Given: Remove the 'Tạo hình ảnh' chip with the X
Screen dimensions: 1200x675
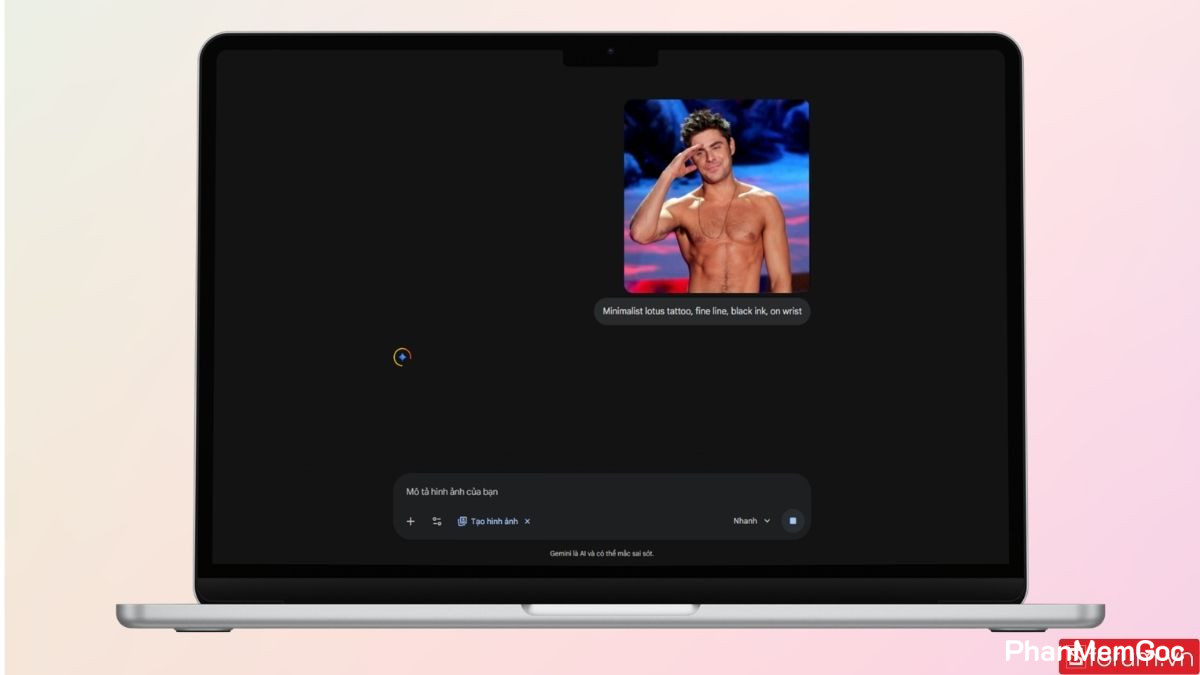Looking at the screenshot, I should 528,521.
